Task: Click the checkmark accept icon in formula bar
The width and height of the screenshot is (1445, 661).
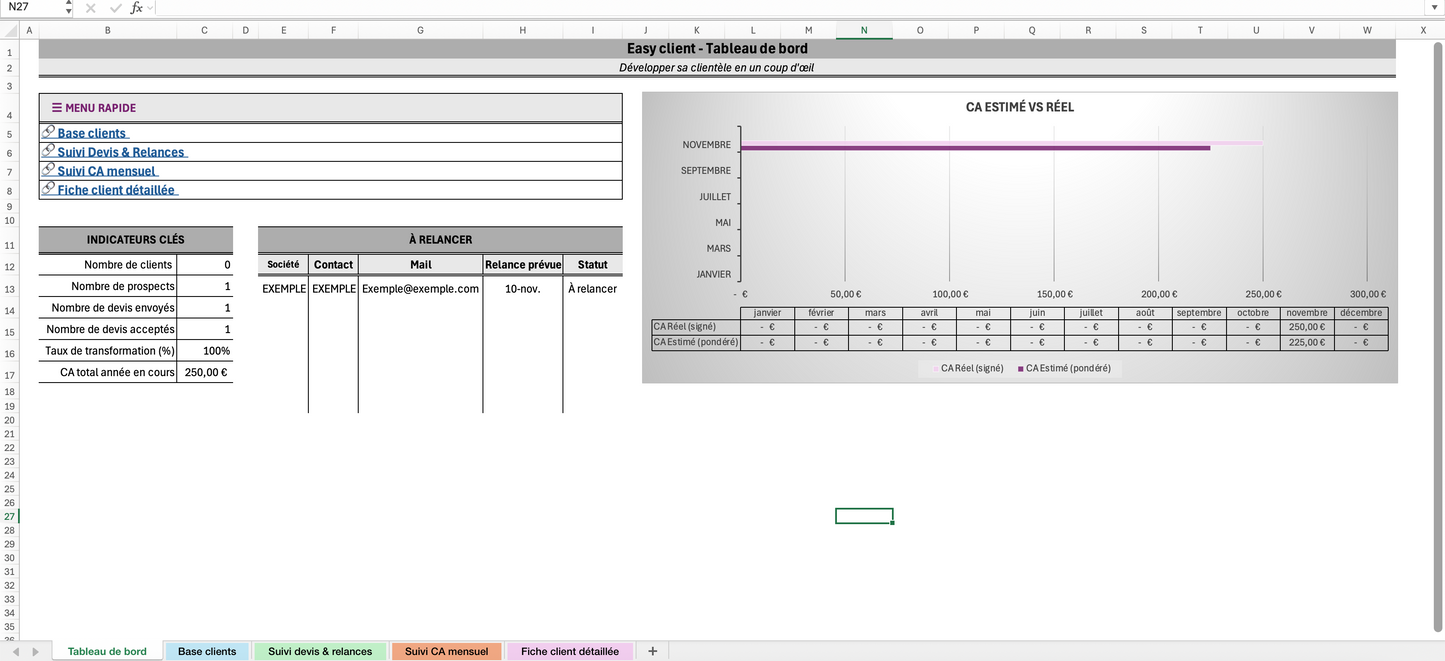Action: (114, 7)
